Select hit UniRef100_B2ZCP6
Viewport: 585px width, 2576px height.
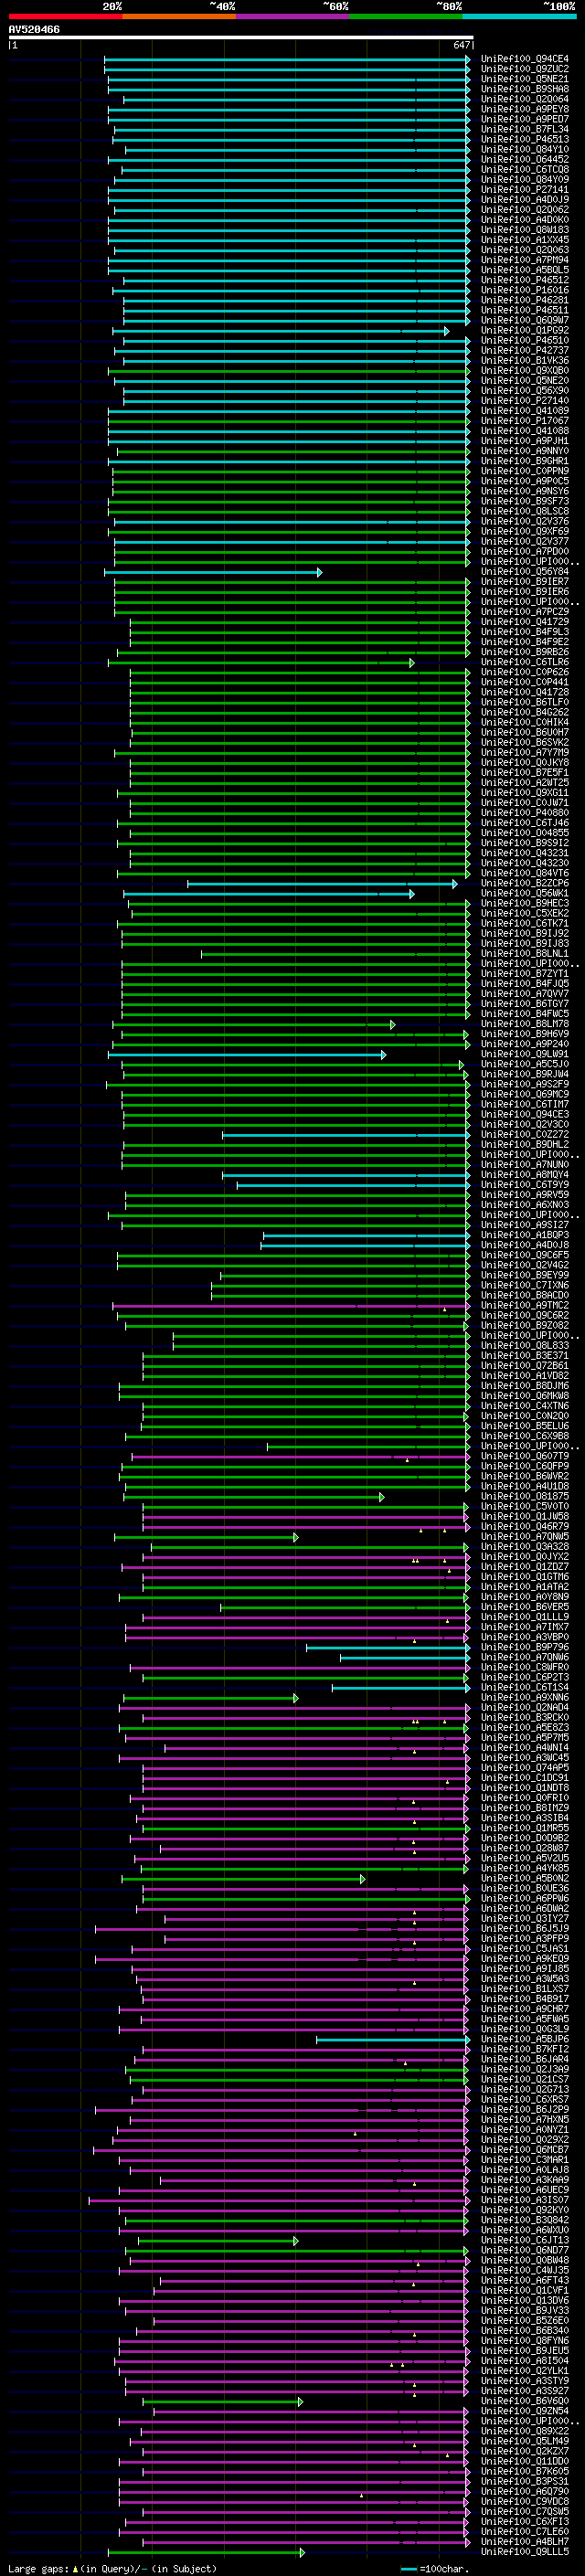point(524,883)
